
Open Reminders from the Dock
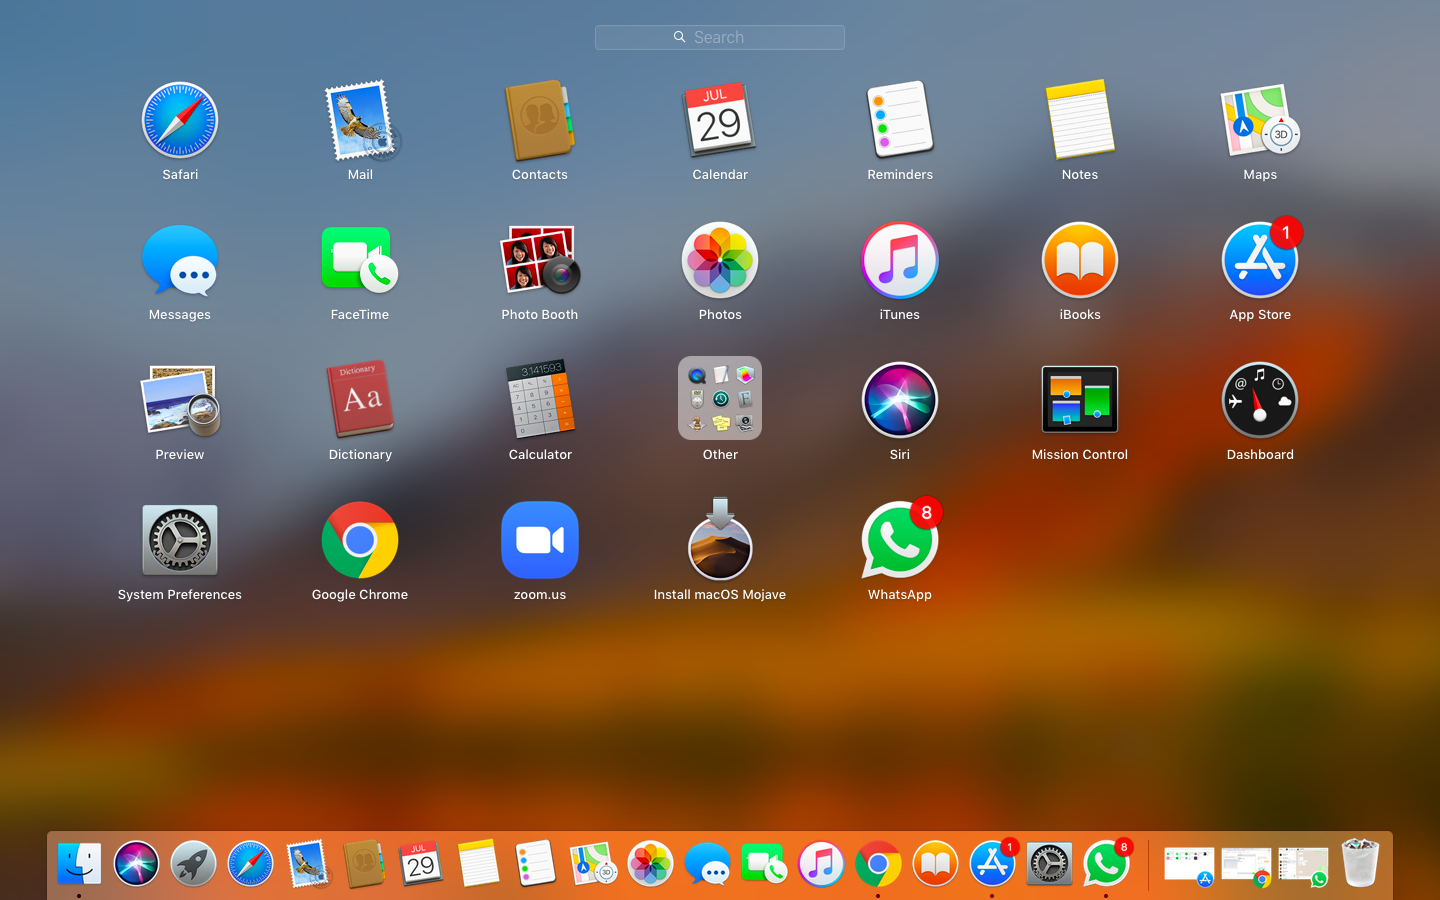(535, 863)
